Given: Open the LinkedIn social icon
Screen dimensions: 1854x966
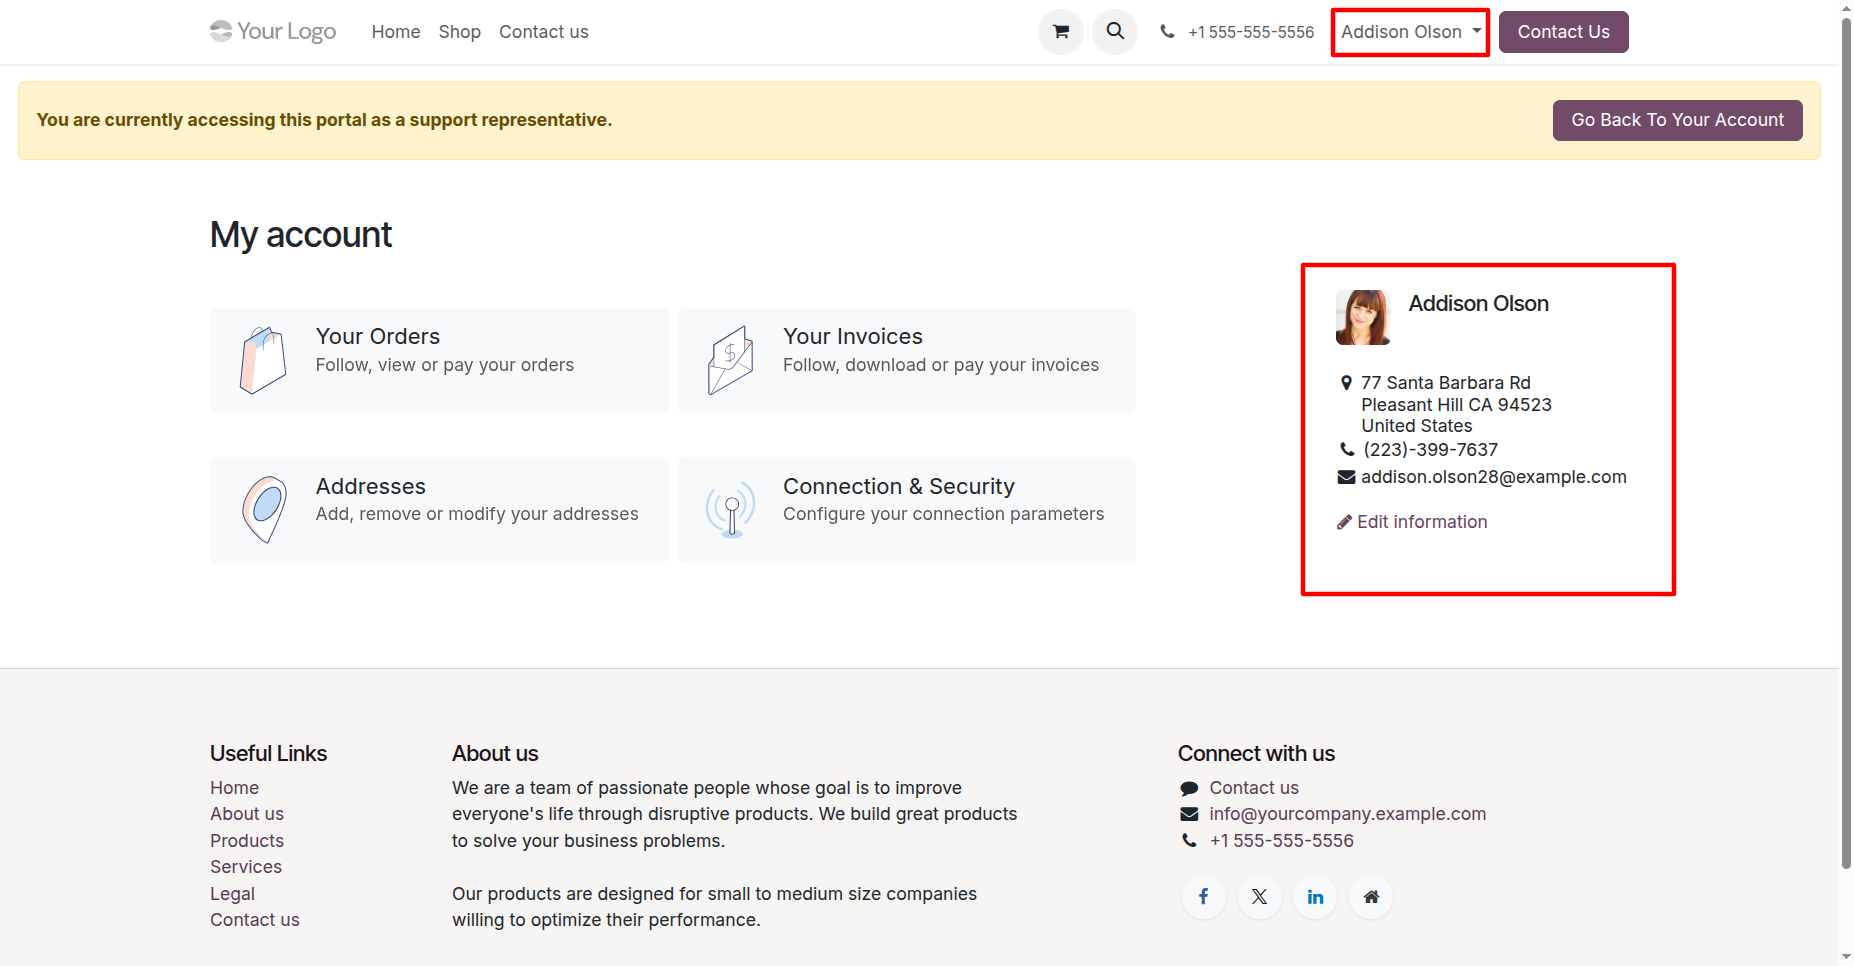Looking at the screenshot, I should pos(1315,897).
